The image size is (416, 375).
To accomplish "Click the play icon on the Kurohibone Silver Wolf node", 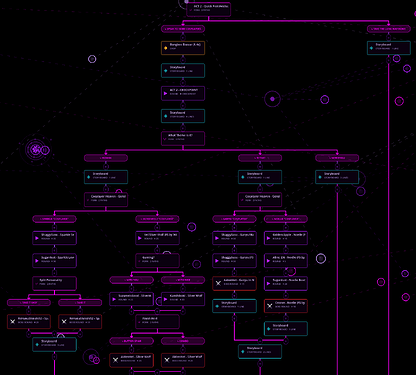I will pos(165,299).
